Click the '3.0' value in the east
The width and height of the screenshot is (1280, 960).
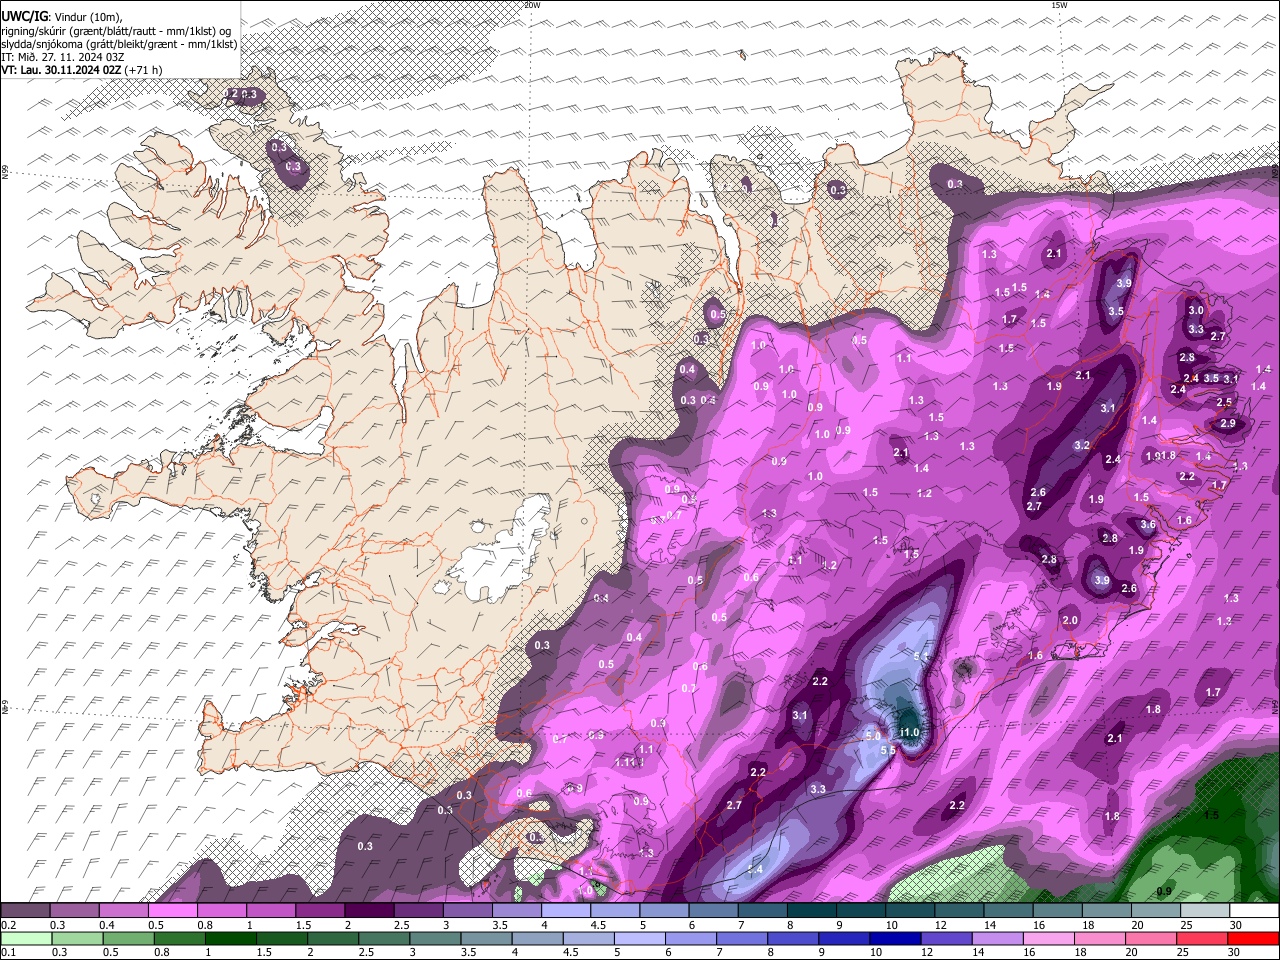[x=1195, y=310]
